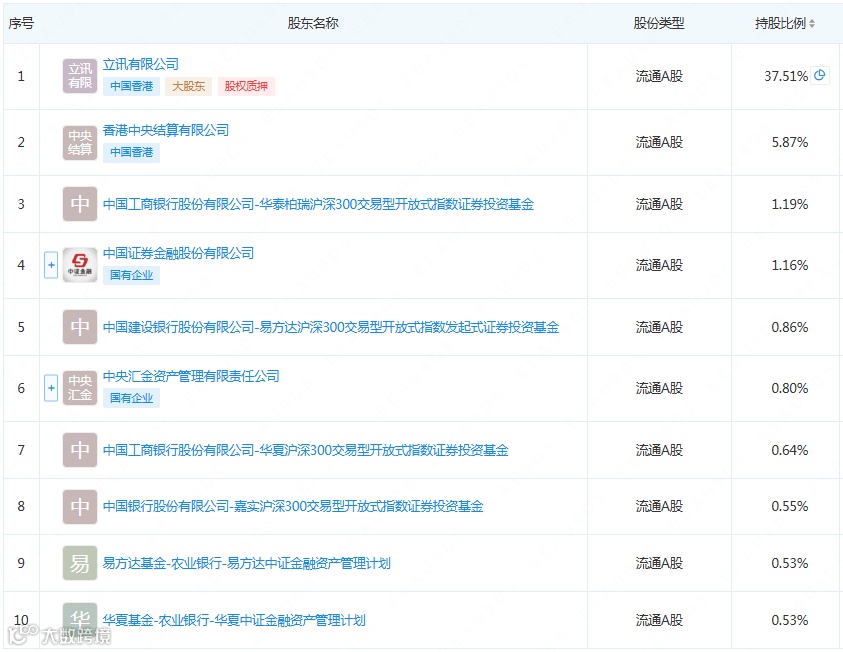The image size is (843, 652).
Task: Click 国有企业 tag under 中央汇金
Action: pos(132,398)
